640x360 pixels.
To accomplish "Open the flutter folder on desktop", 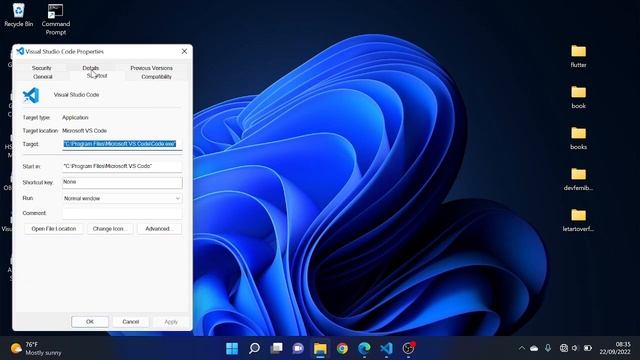I will point(578,56).
